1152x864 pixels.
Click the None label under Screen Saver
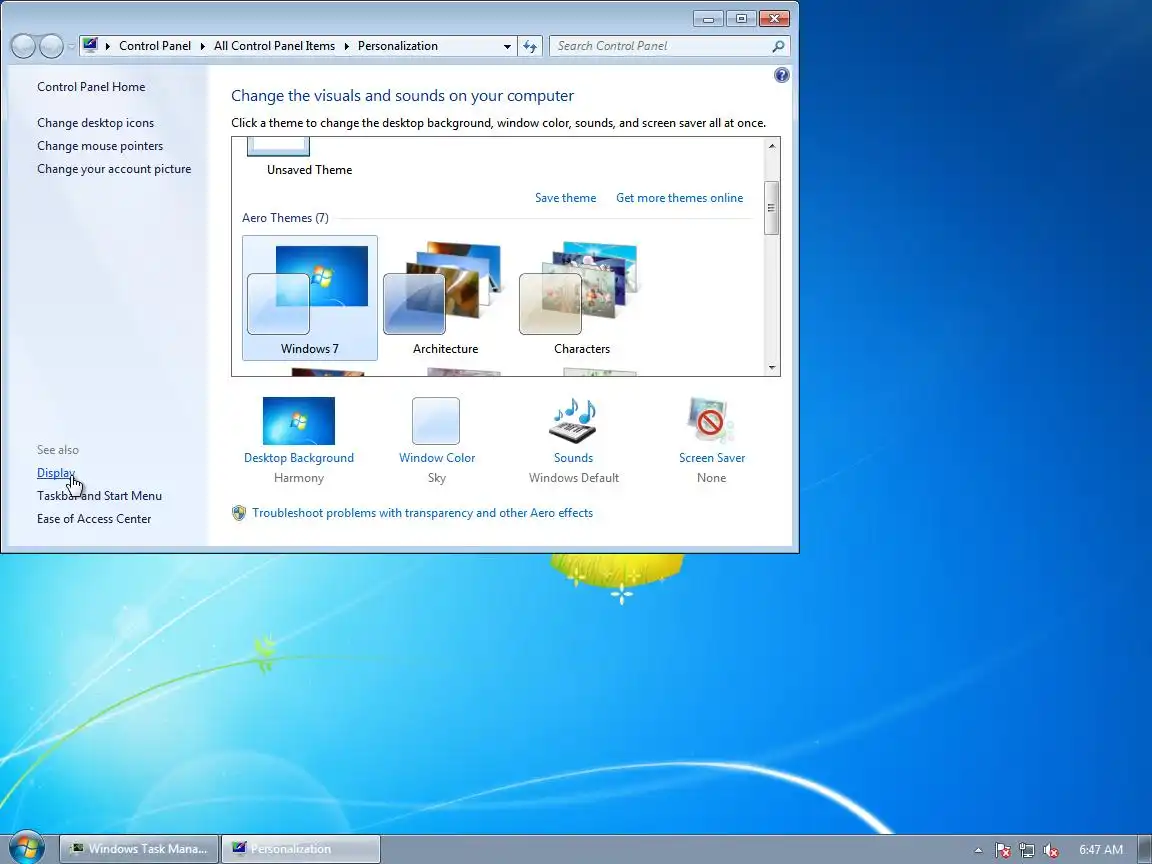[x=711, y=478]
